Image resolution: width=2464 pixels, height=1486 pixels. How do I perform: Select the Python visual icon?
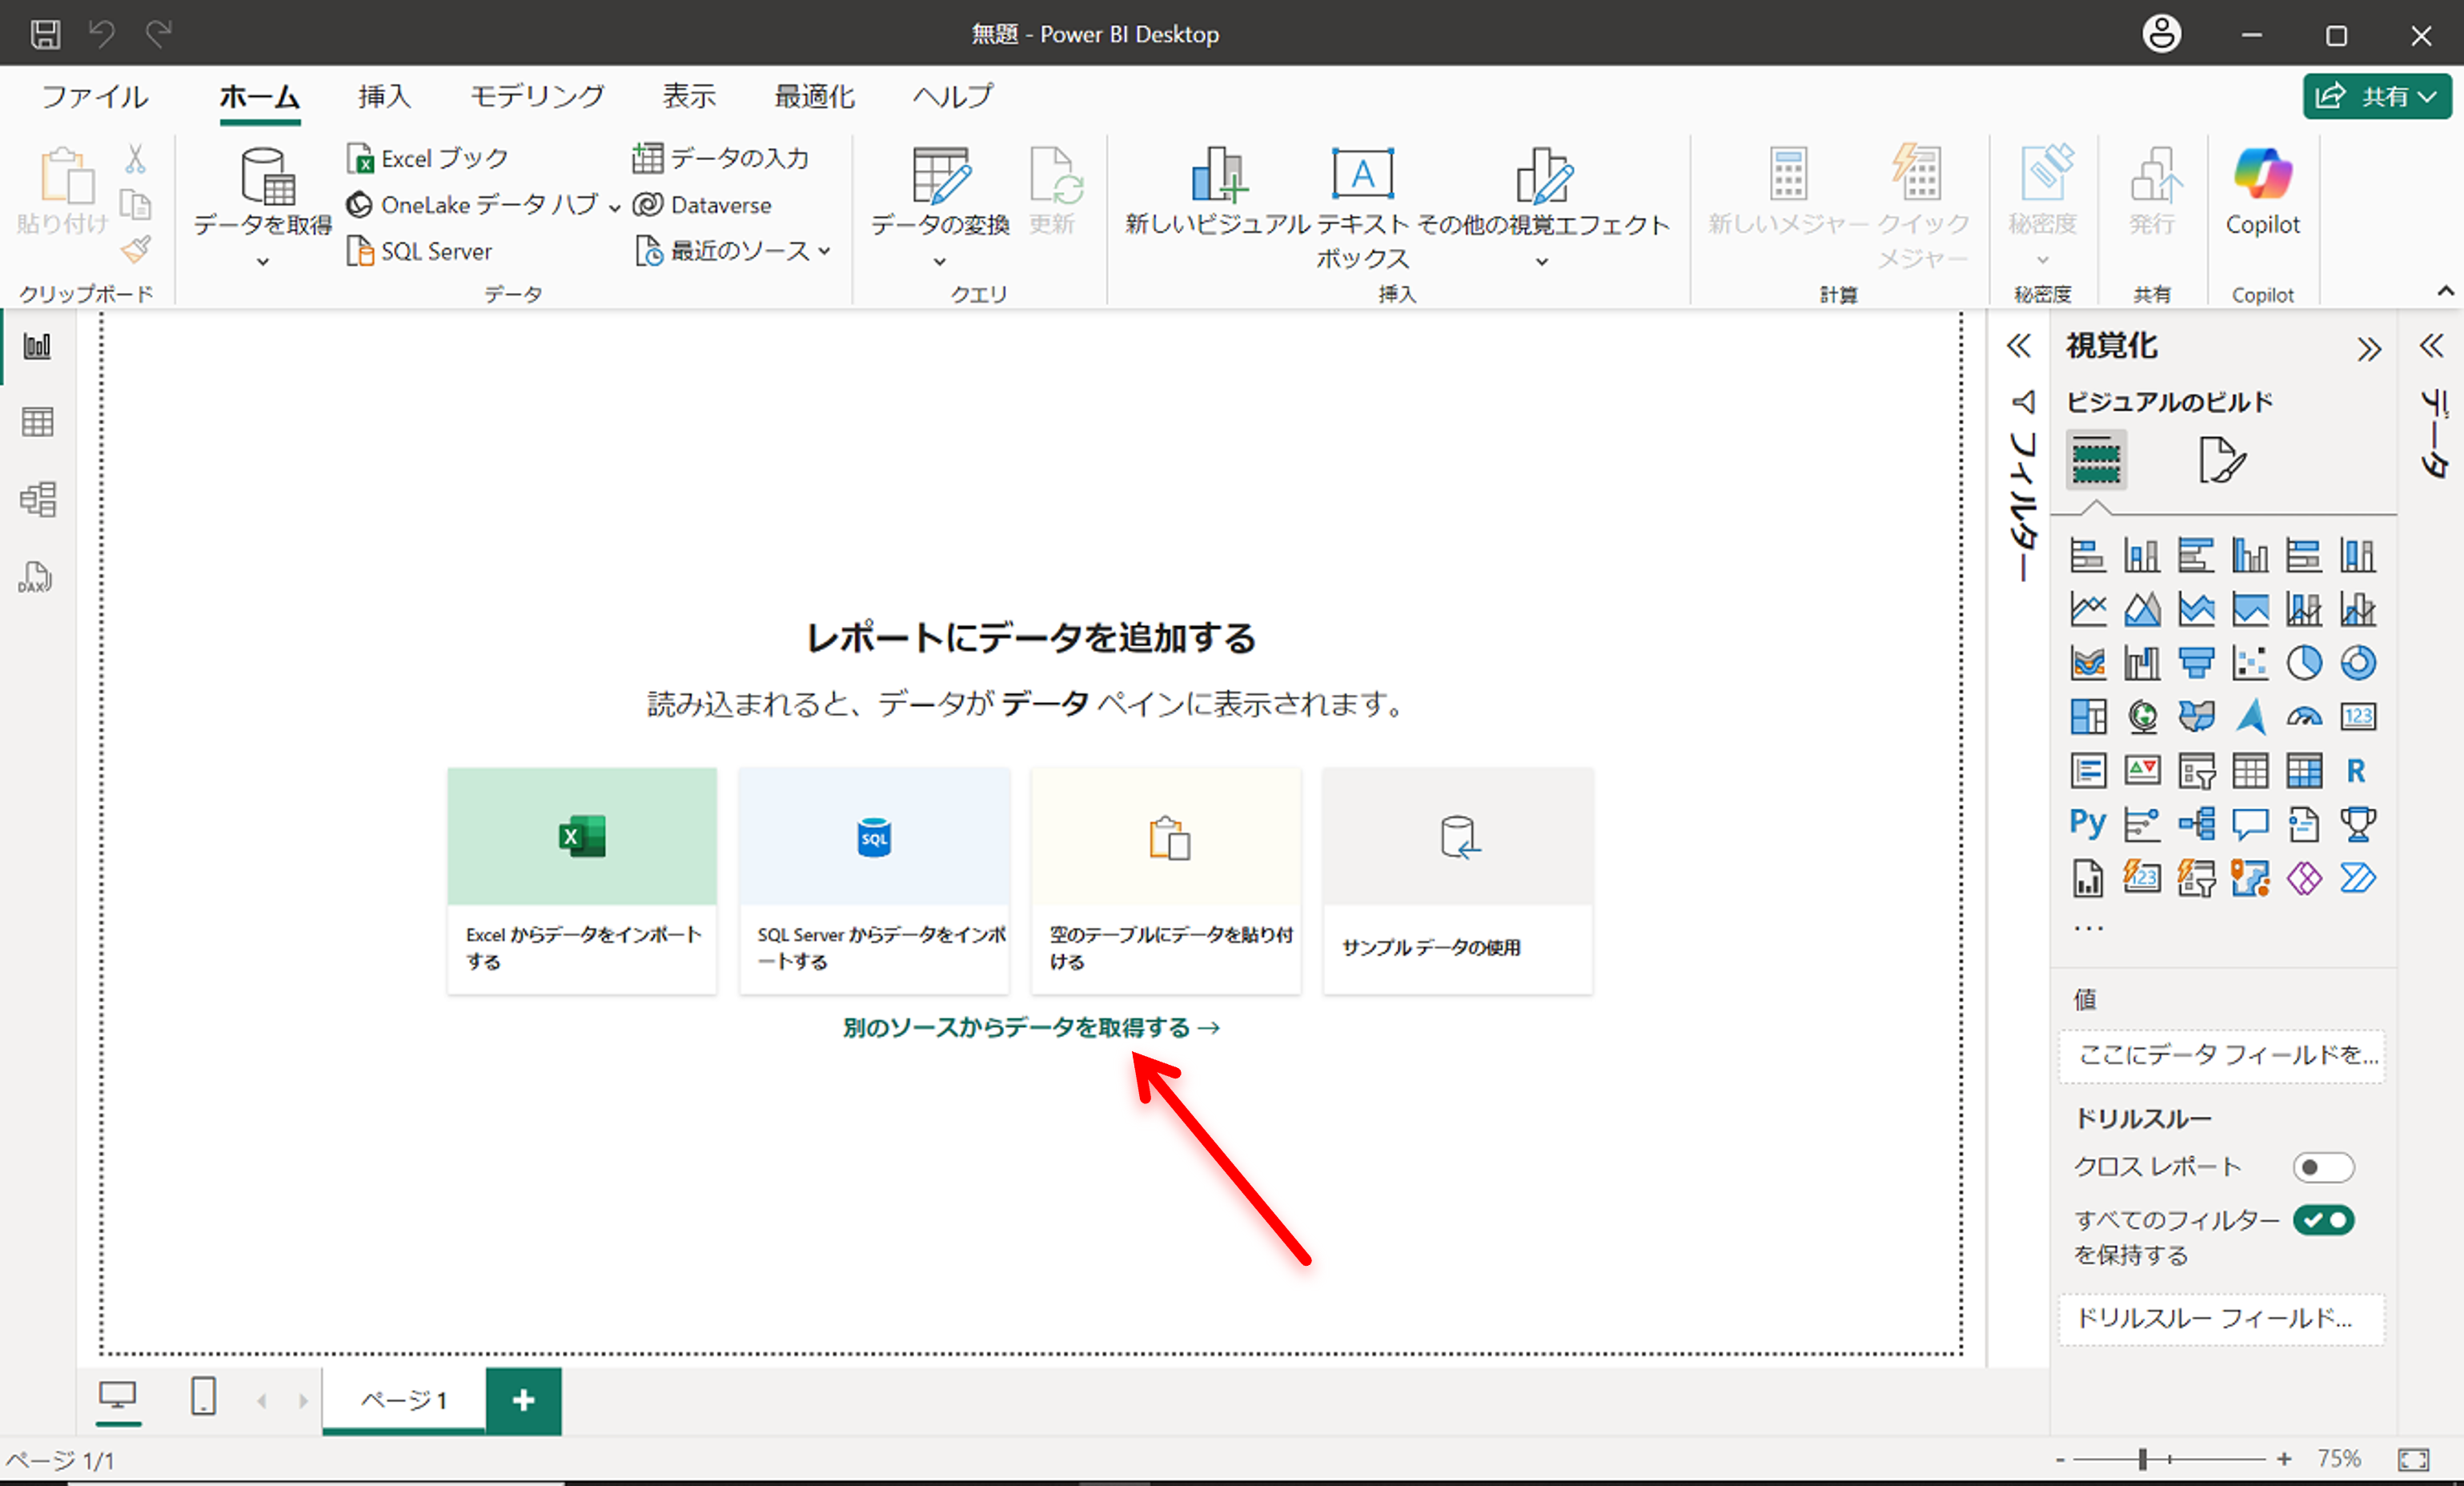(x=2088, y=824)
